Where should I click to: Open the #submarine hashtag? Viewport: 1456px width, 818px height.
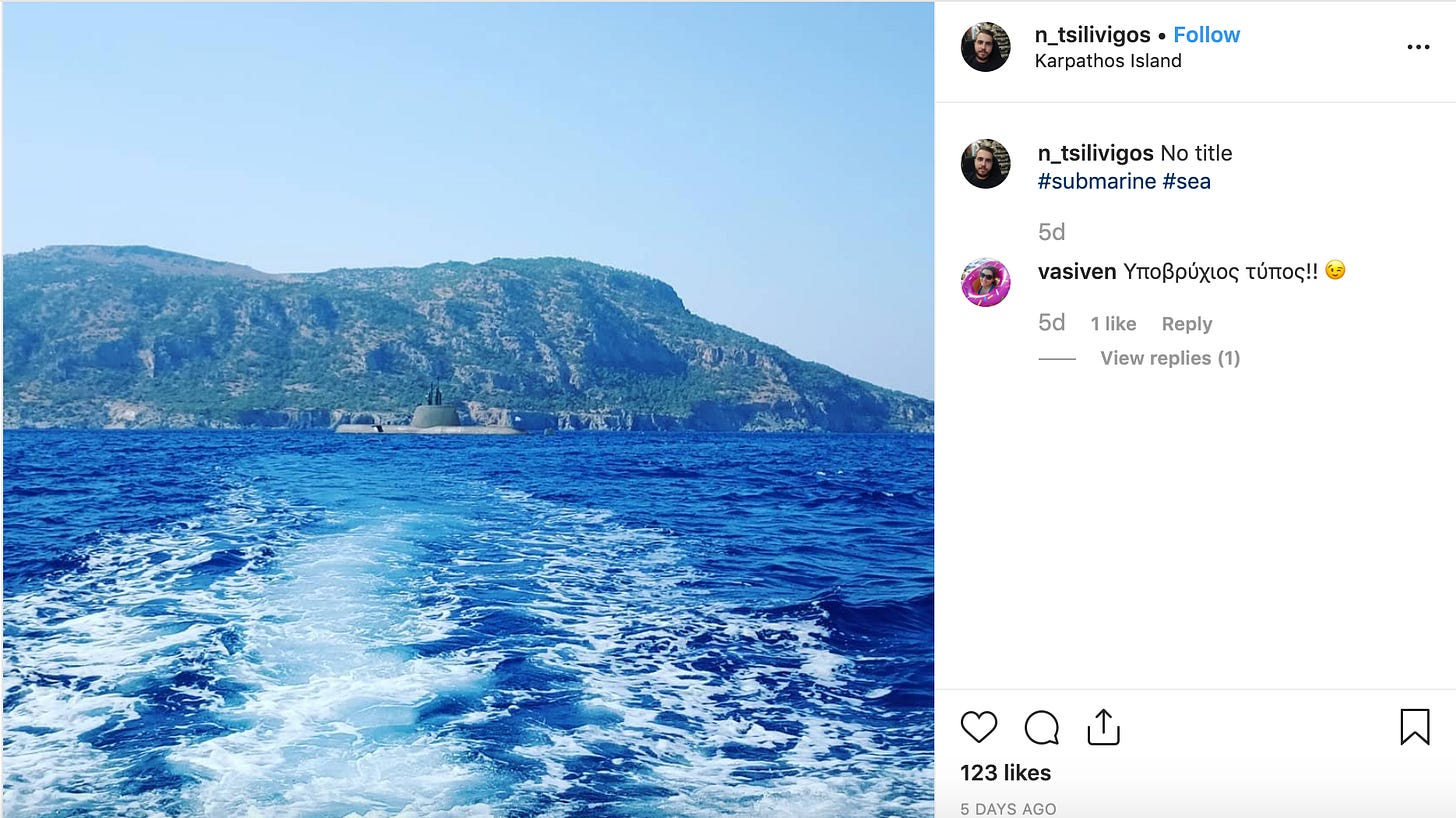tap(1096, 181)
